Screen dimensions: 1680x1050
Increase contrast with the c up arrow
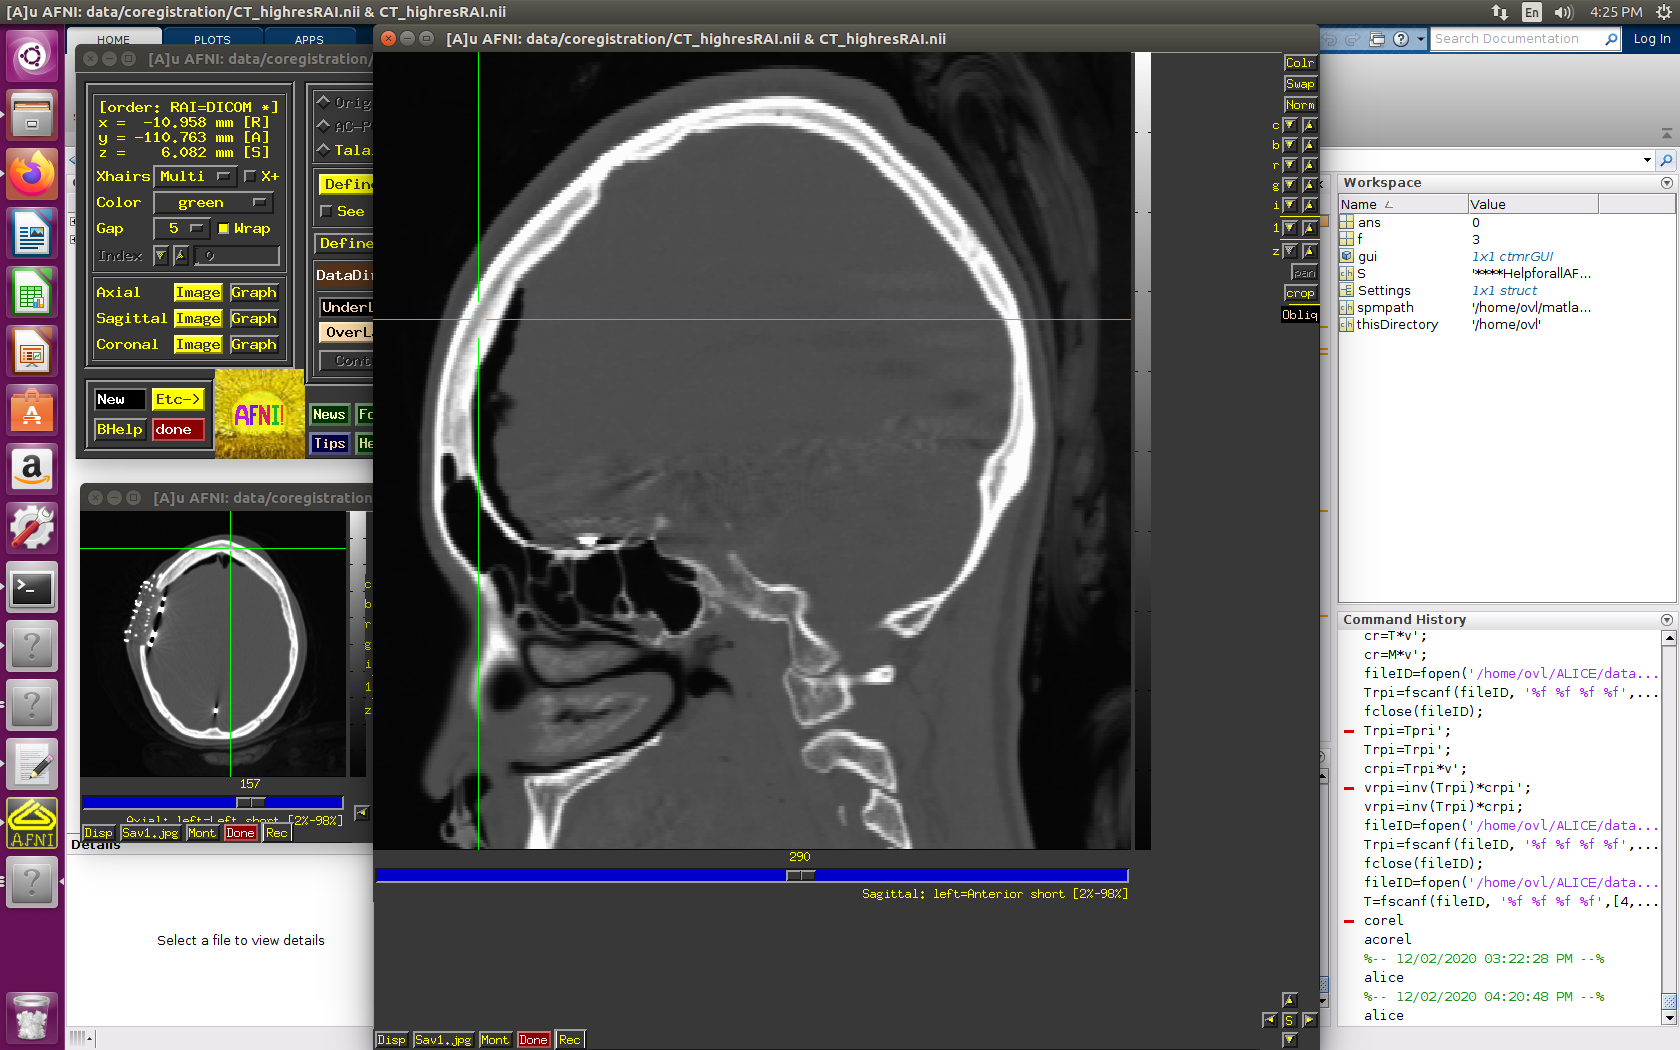pyautogui.click(x=1309, y=125)
